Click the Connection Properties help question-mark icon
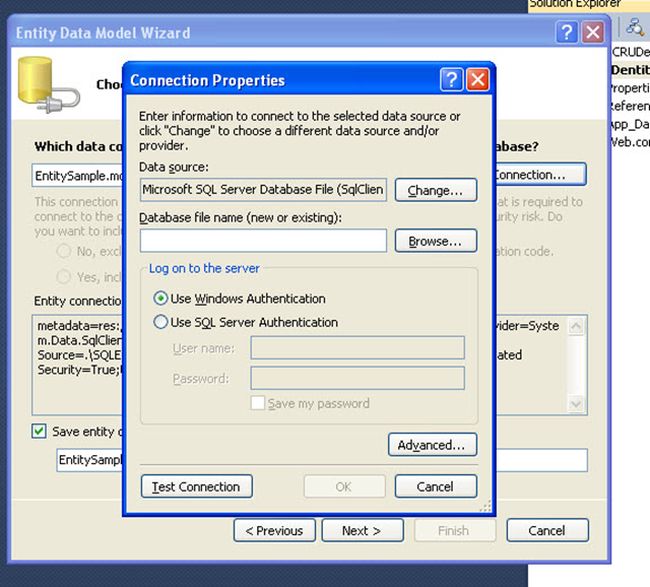 [451, 79]
